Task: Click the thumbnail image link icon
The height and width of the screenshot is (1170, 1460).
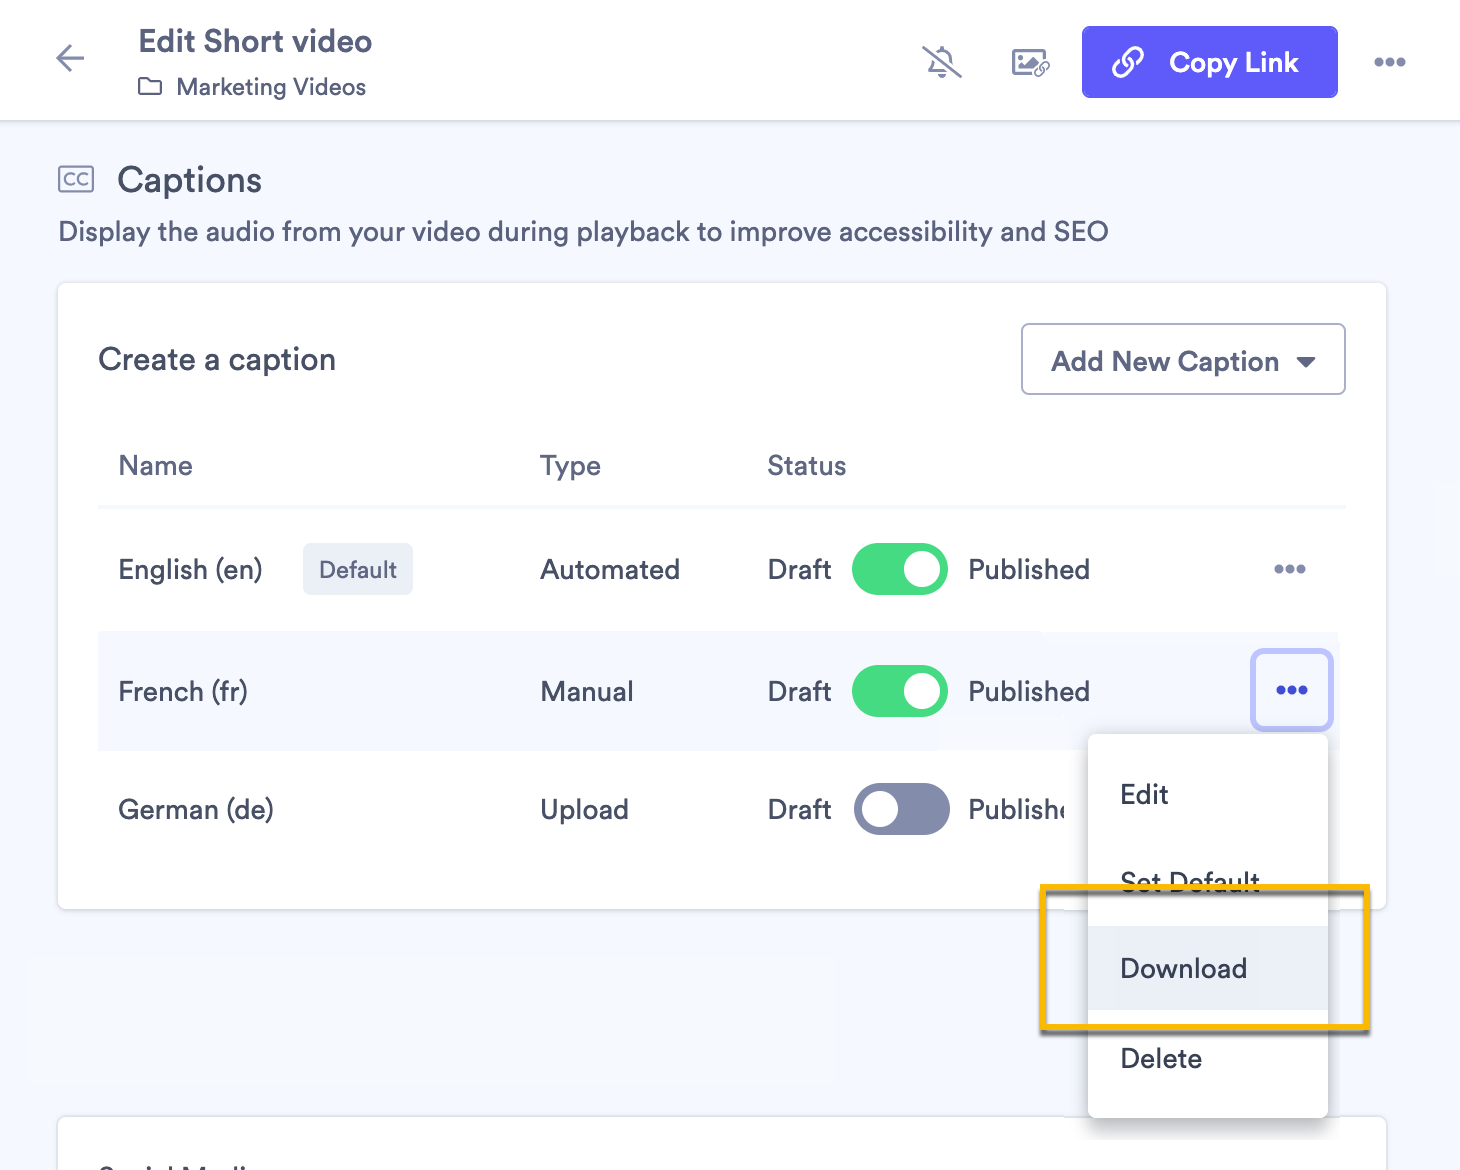Action: tap(1030, 62)
